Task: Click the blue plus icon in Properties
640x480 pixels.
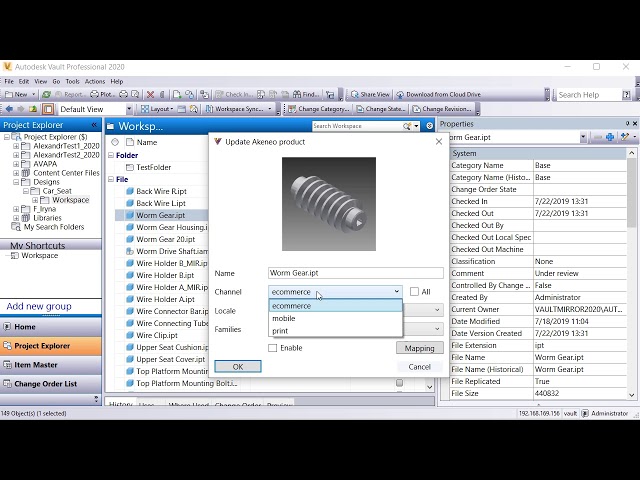Action: 610,137
